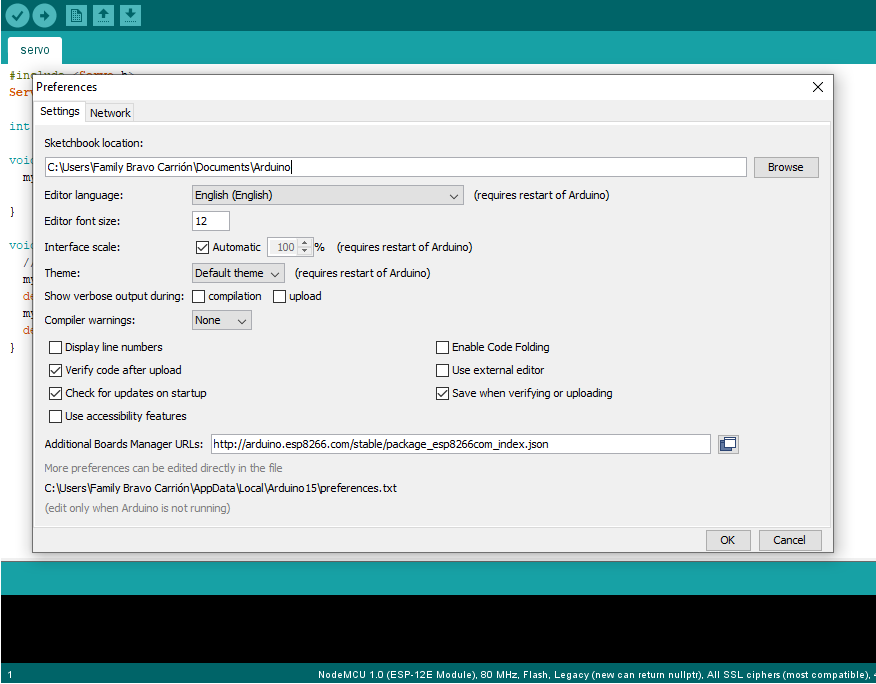Viewport: 876px width, 684px height.
Task: Open the Theme dropdown
Action: [238, 273]
